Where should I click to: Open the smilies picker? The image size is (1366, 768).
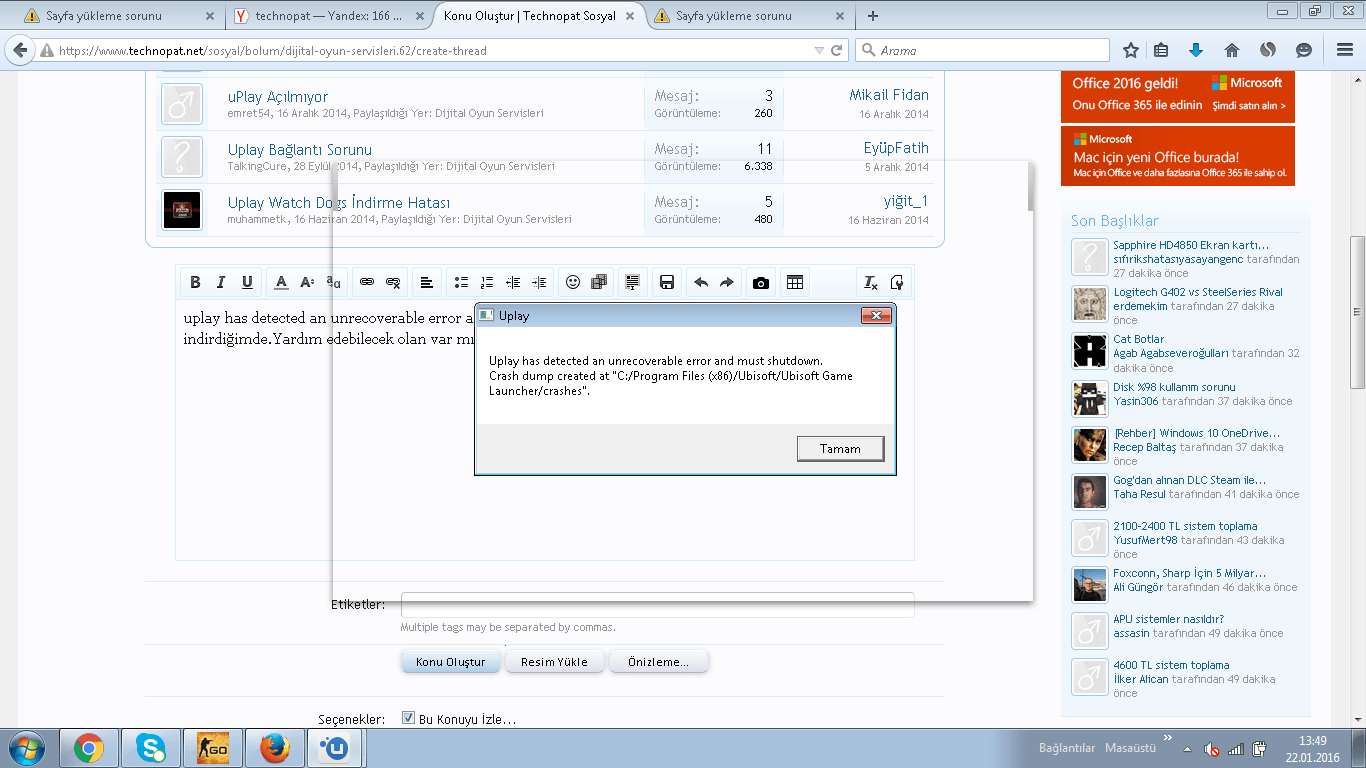(573, 283)
